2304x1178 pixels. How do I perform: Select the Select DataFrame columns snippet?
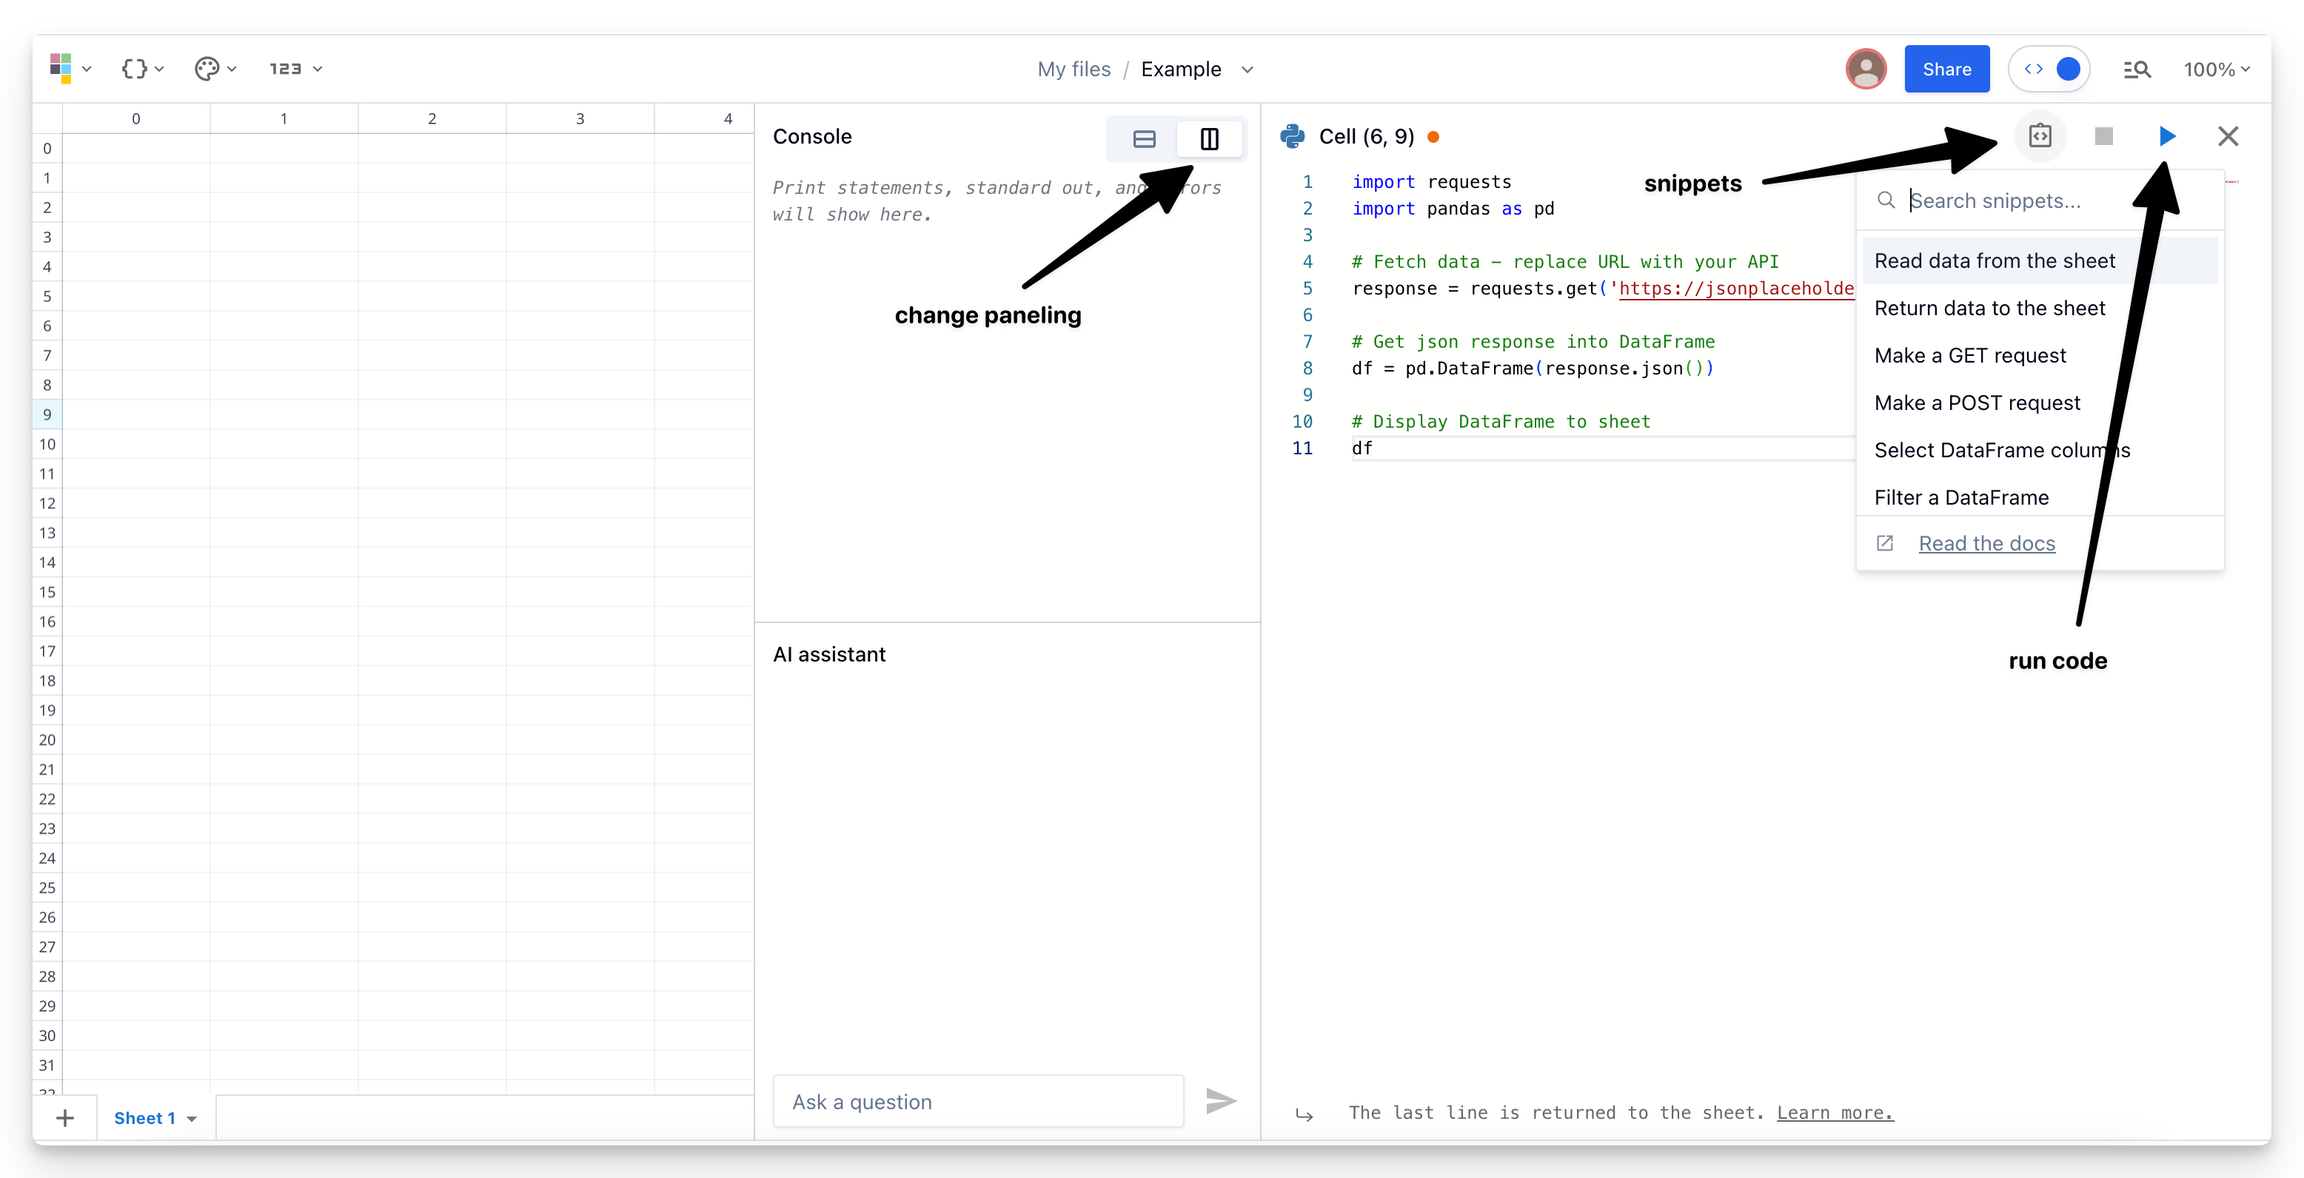[x=2040, y=450]
